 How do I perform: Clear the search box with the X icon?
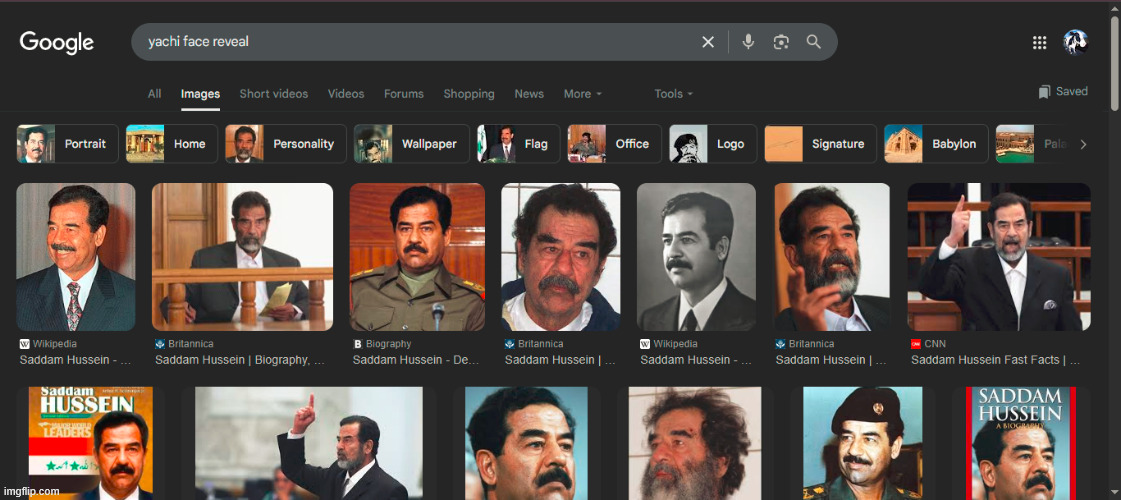[x=708, y=42]
